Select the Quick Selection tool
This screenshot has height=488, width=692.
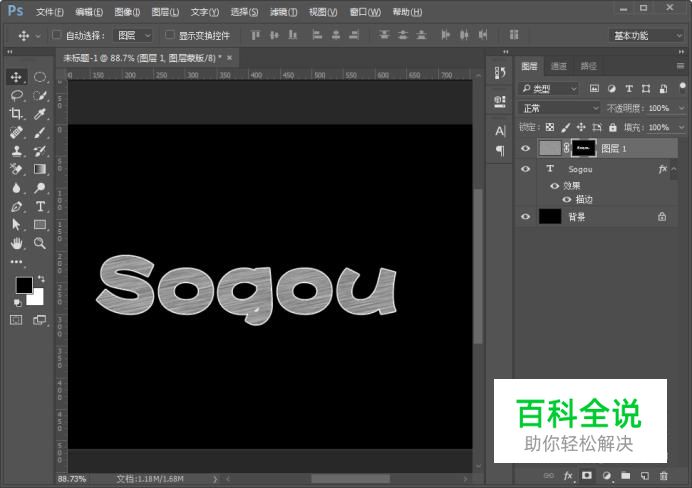(x=40, y=95)
